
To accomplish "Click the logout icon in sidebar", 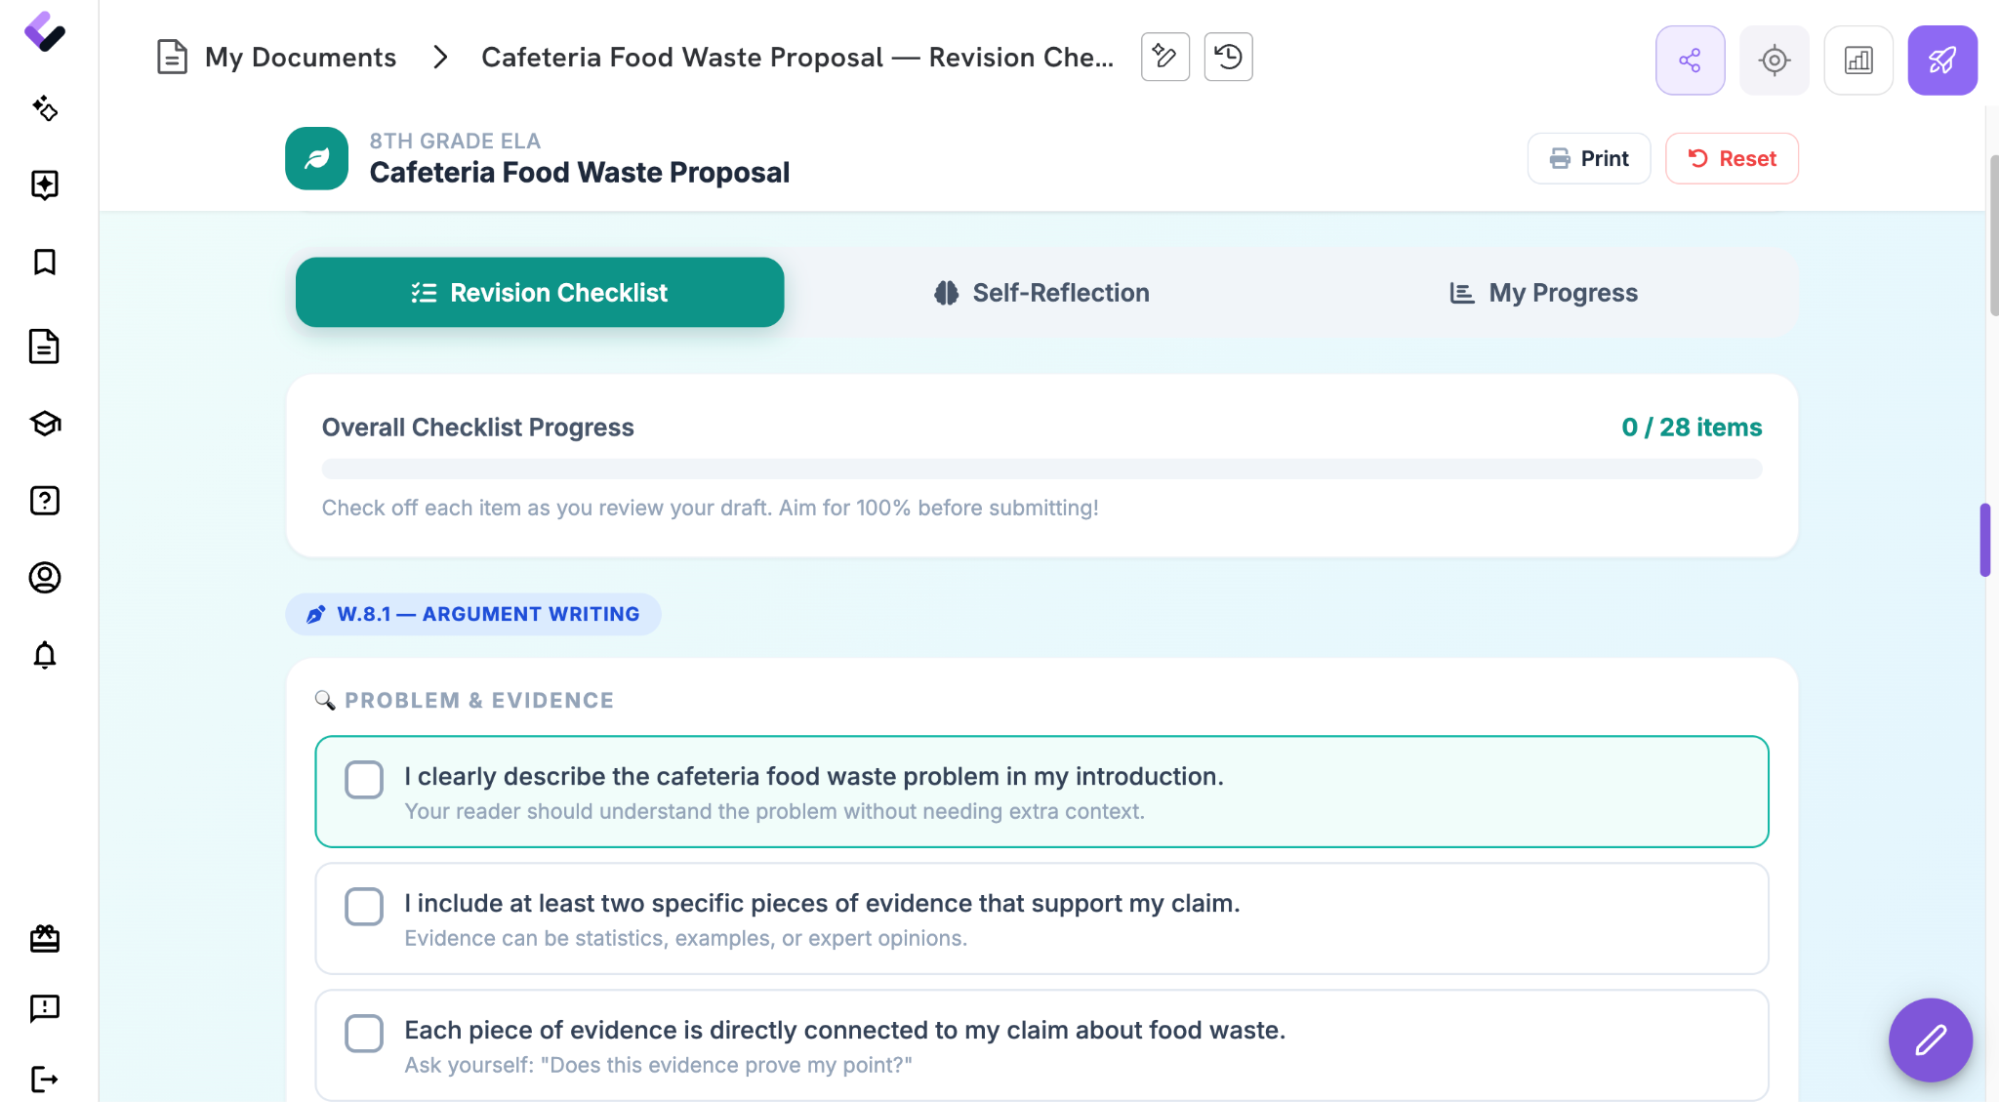I will (x=44, y=1079).
